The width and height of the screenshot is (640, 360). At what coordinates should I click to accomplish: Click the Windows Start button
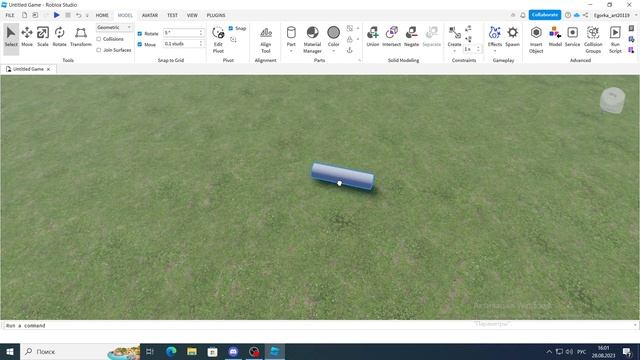[x=10, y=351]
